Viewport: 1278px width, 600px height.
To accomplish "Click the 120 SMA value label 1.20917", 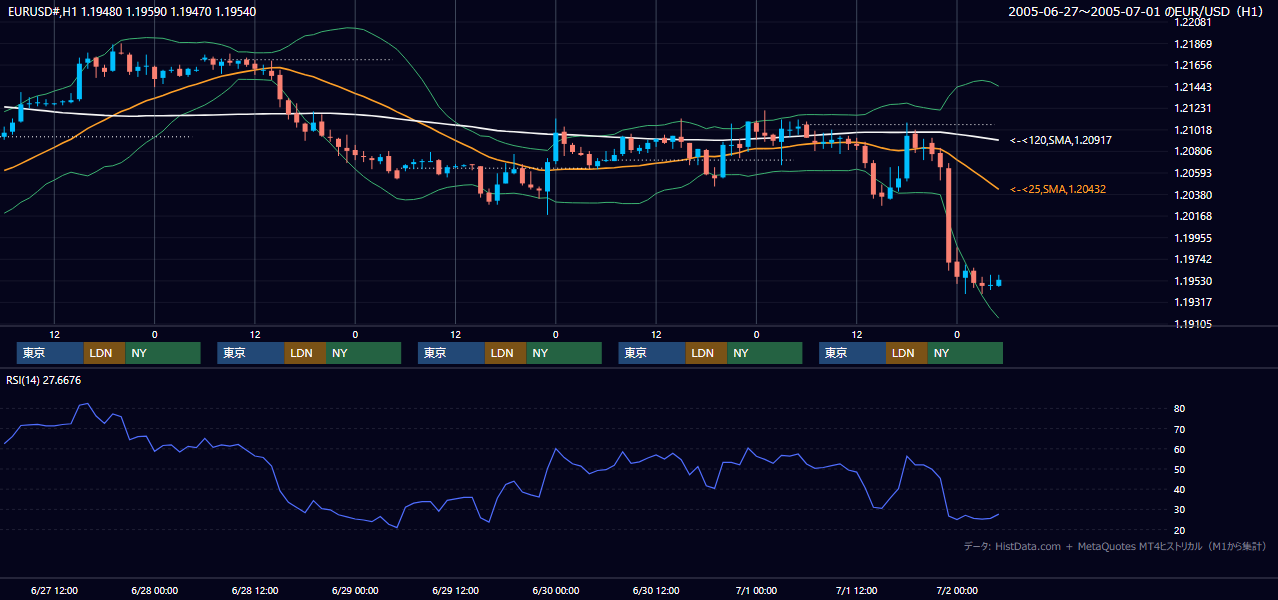I will point(1061,141).
